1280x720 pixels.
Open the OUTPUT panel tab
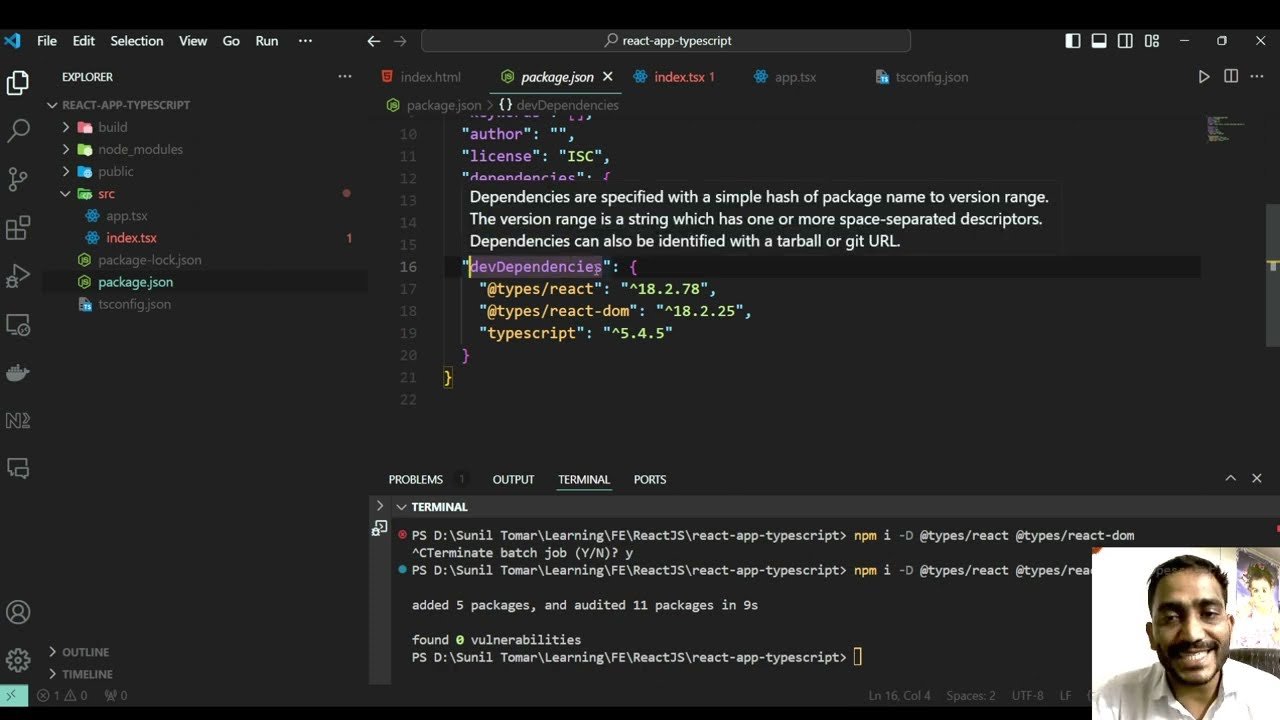(513, 480)
